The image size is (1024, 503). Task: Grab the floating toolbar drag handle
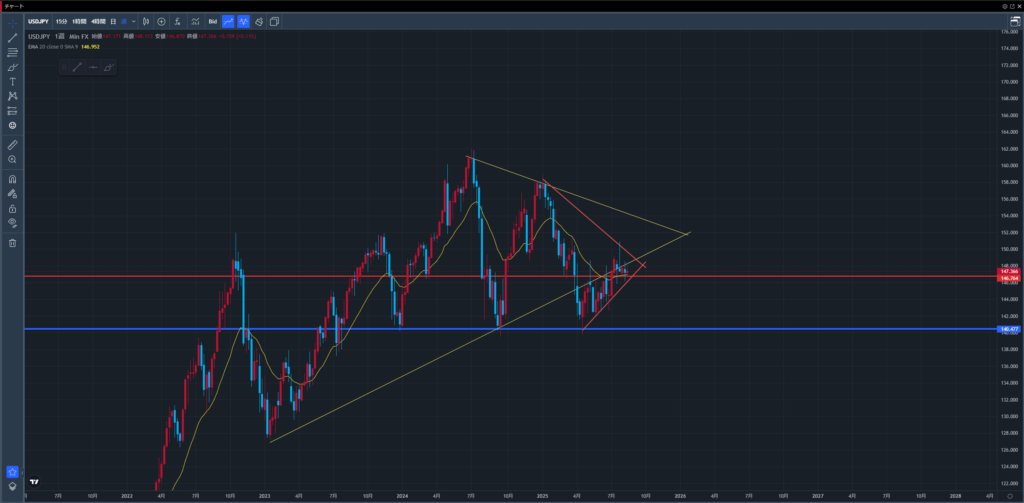point(64,67)
